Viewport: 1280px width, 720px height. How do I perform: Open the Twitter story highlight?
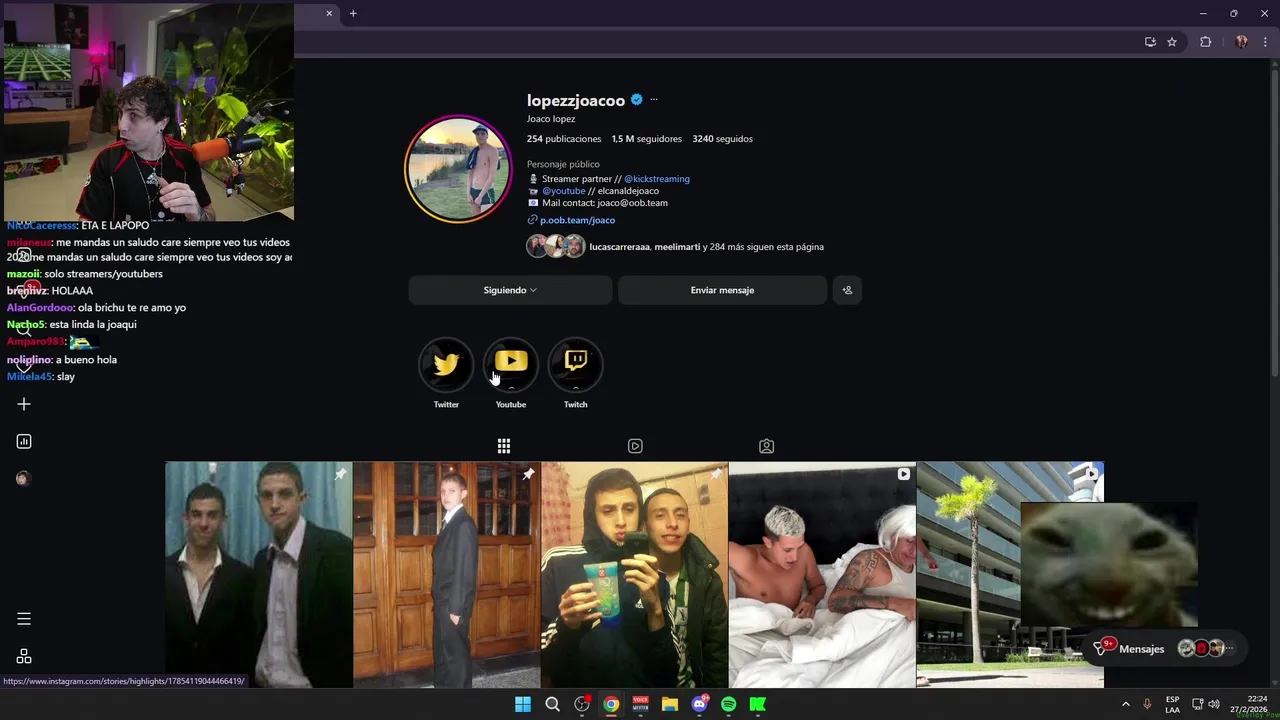[446, 365]
